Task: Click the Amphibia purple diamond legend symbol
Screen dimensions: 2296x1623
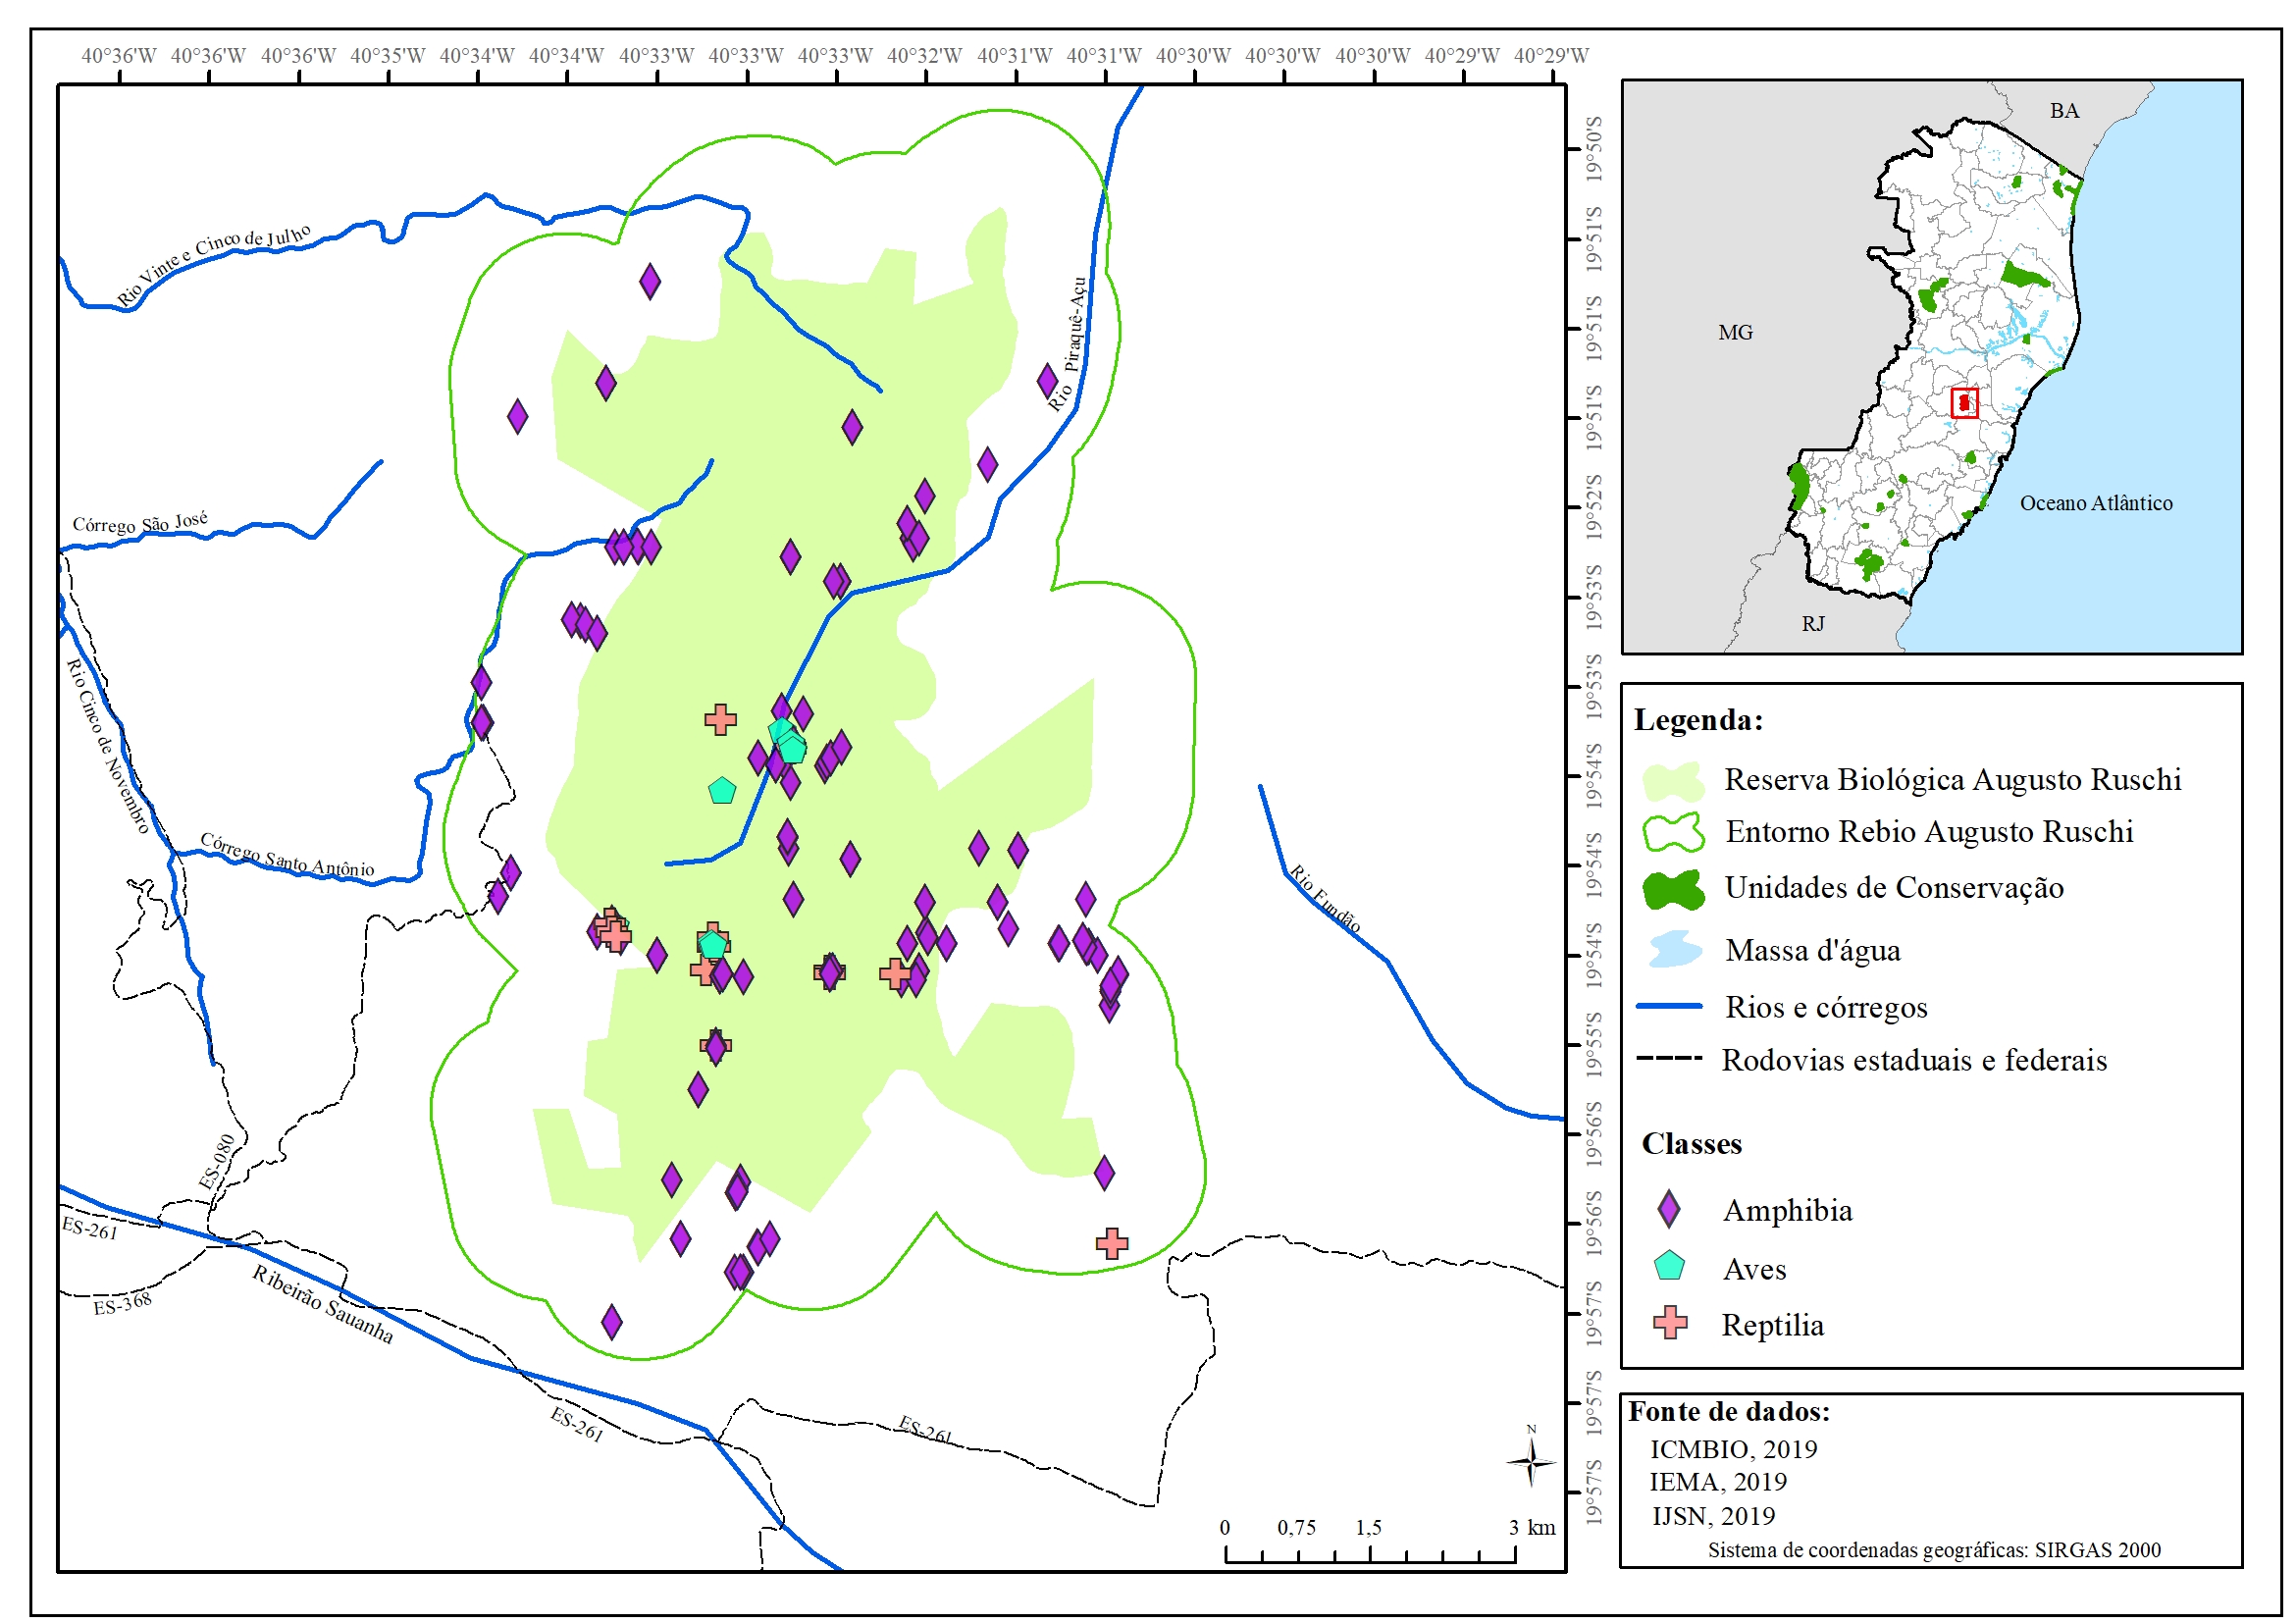Action: [1668, 1209]
